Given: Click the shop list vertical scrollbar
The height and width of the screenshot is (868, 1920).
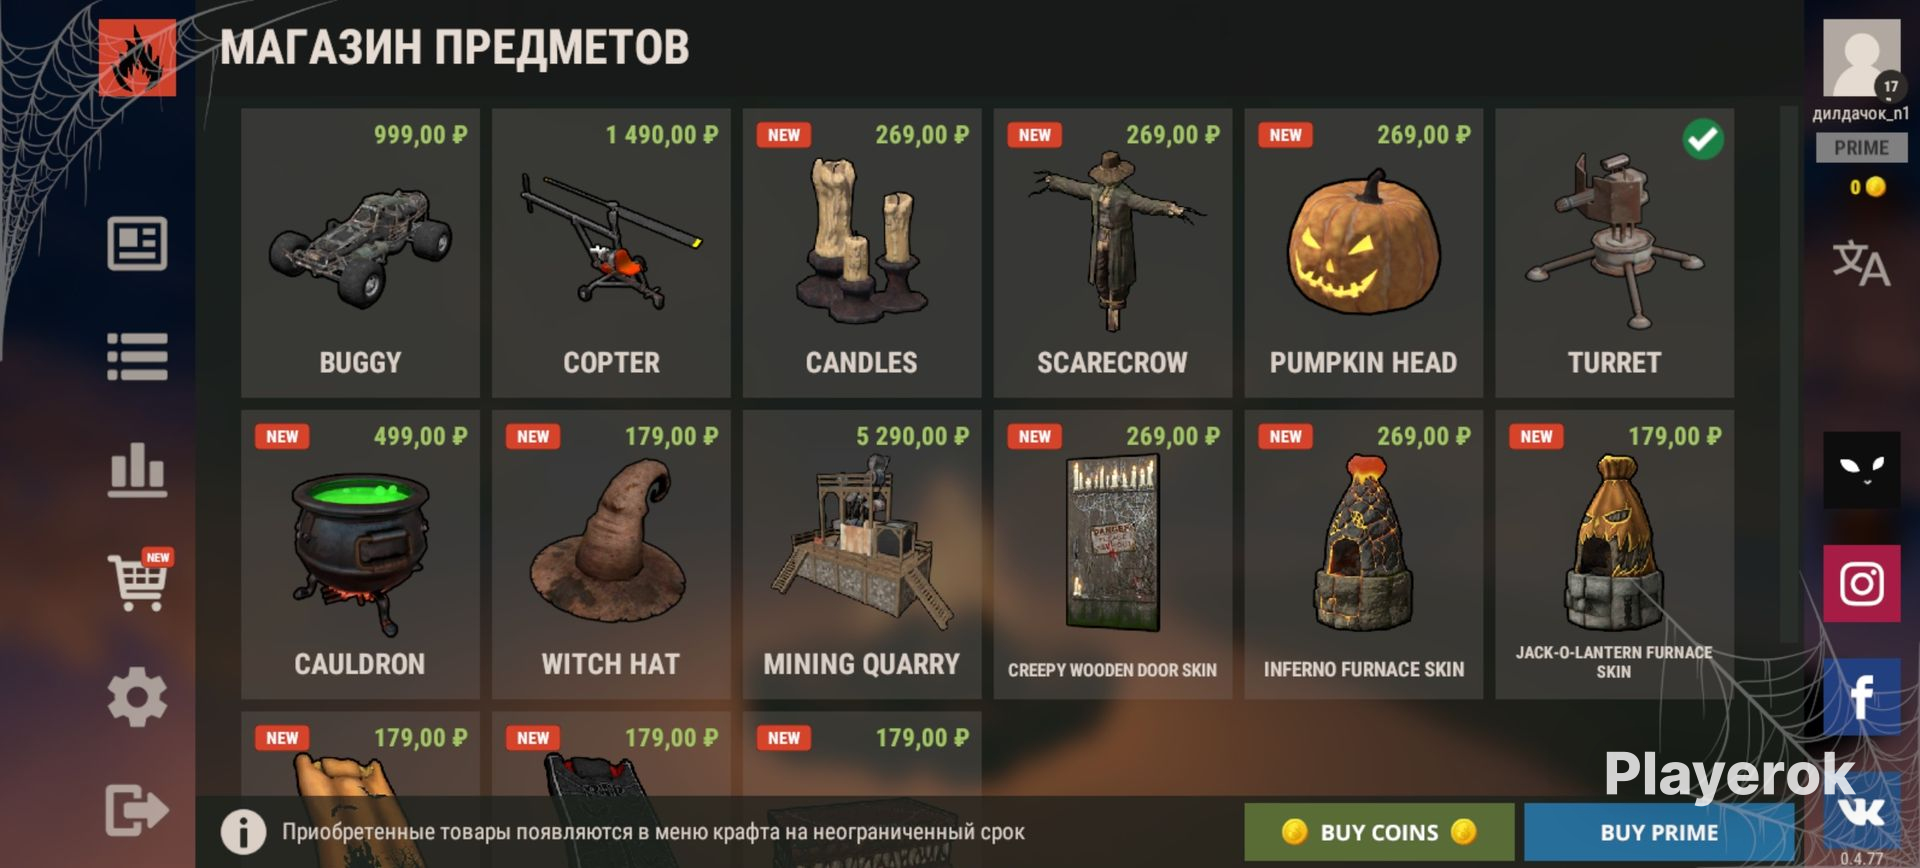Looking at the screenshot, I should [1789, 375].
